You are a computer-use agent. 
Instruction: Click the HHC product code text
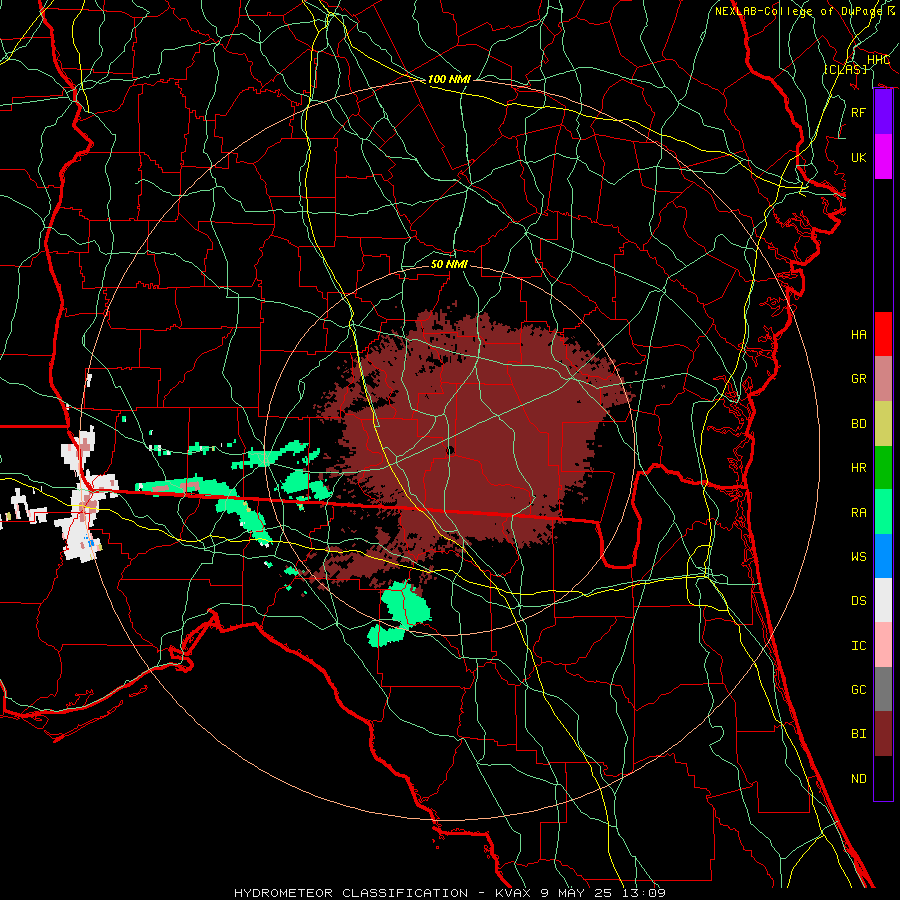[x=879, y=60]
